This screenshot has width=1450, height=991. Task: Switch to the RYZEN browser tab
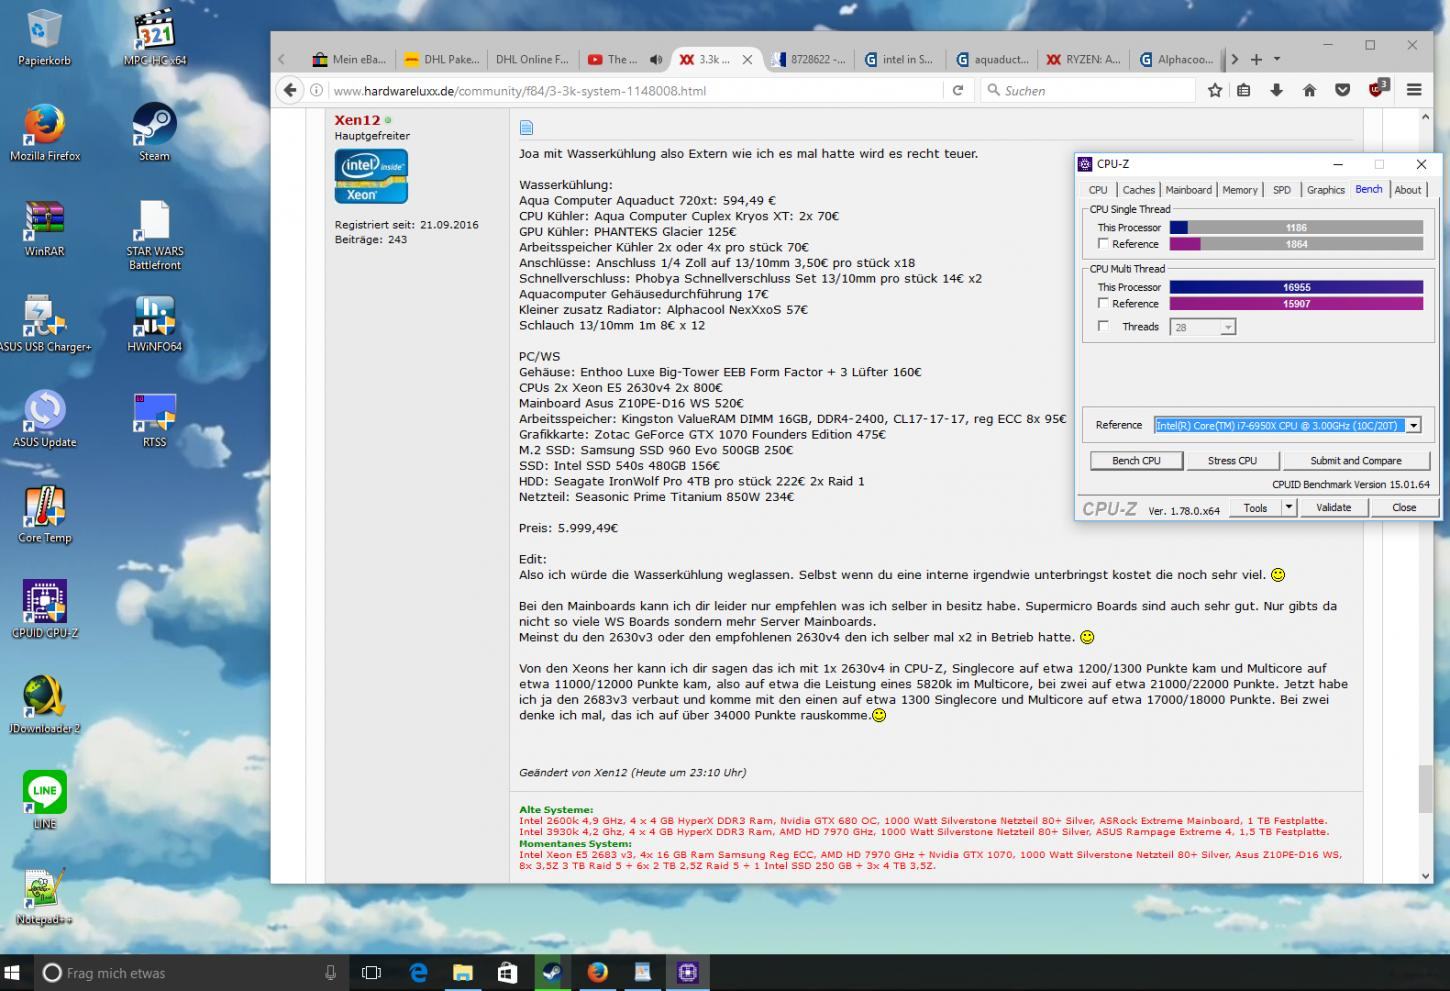click(1083, 60)
